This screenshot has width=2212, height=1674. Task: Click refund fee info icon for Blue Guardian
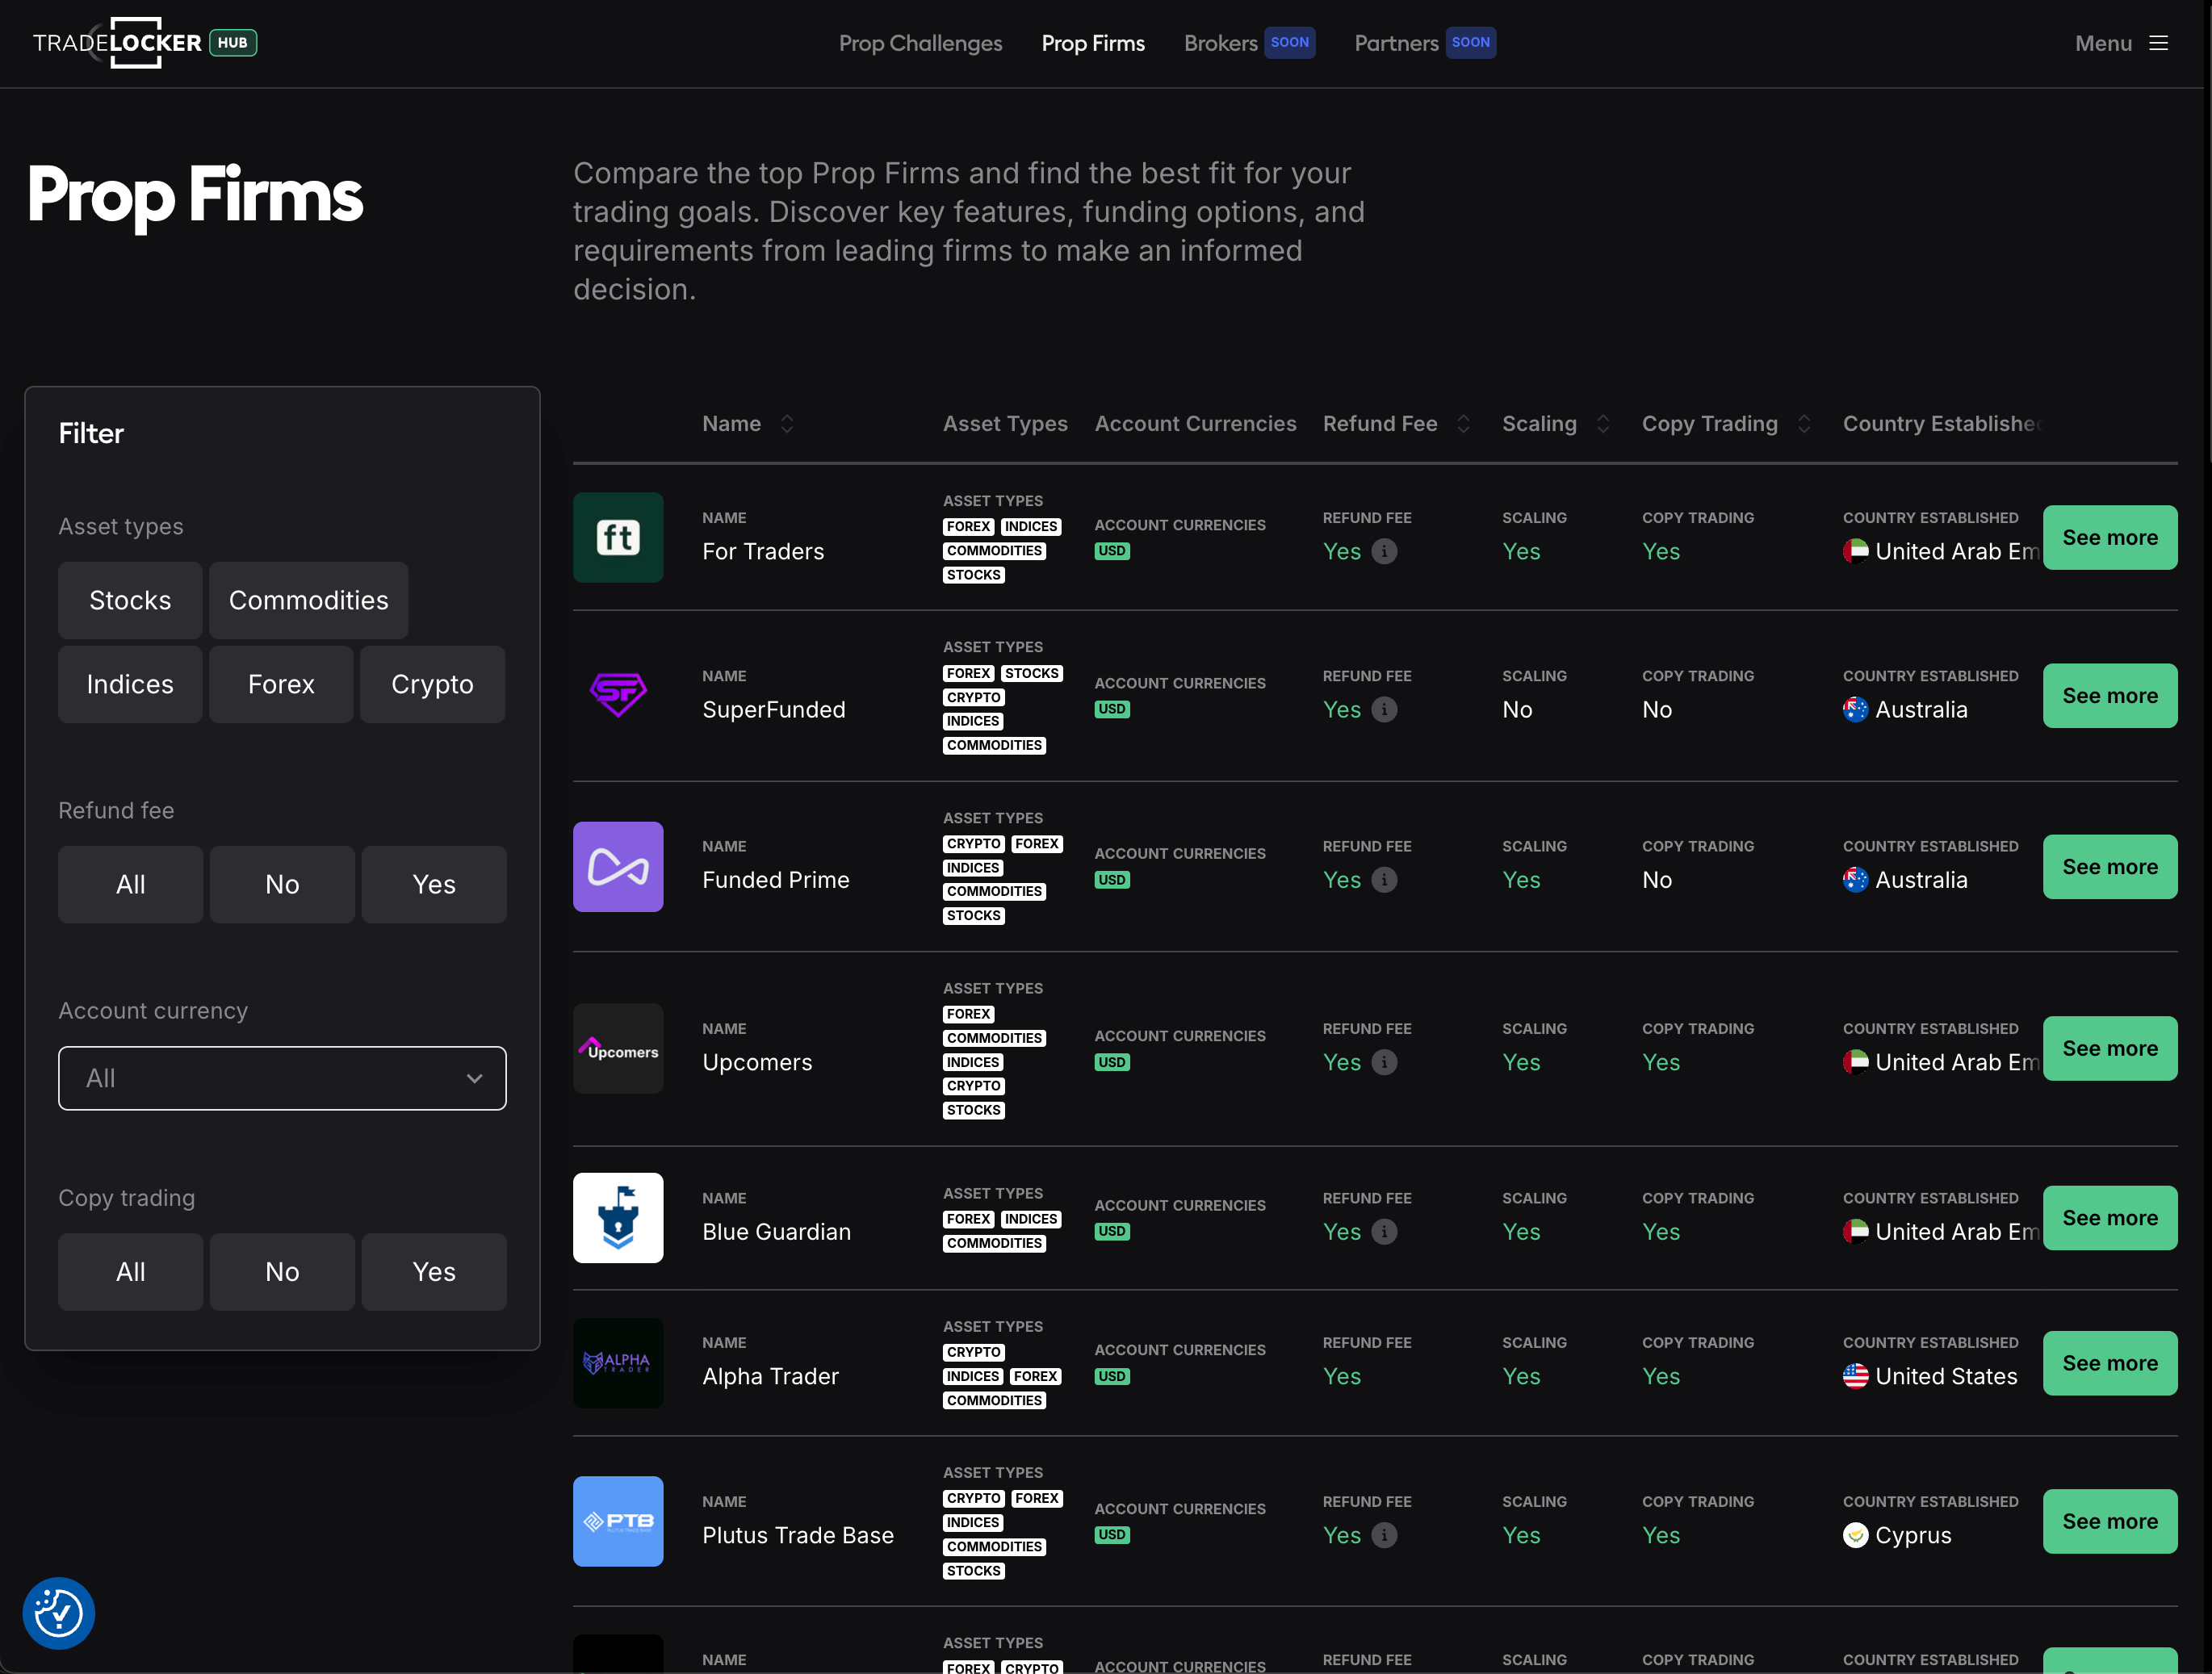[1384, 1232]
